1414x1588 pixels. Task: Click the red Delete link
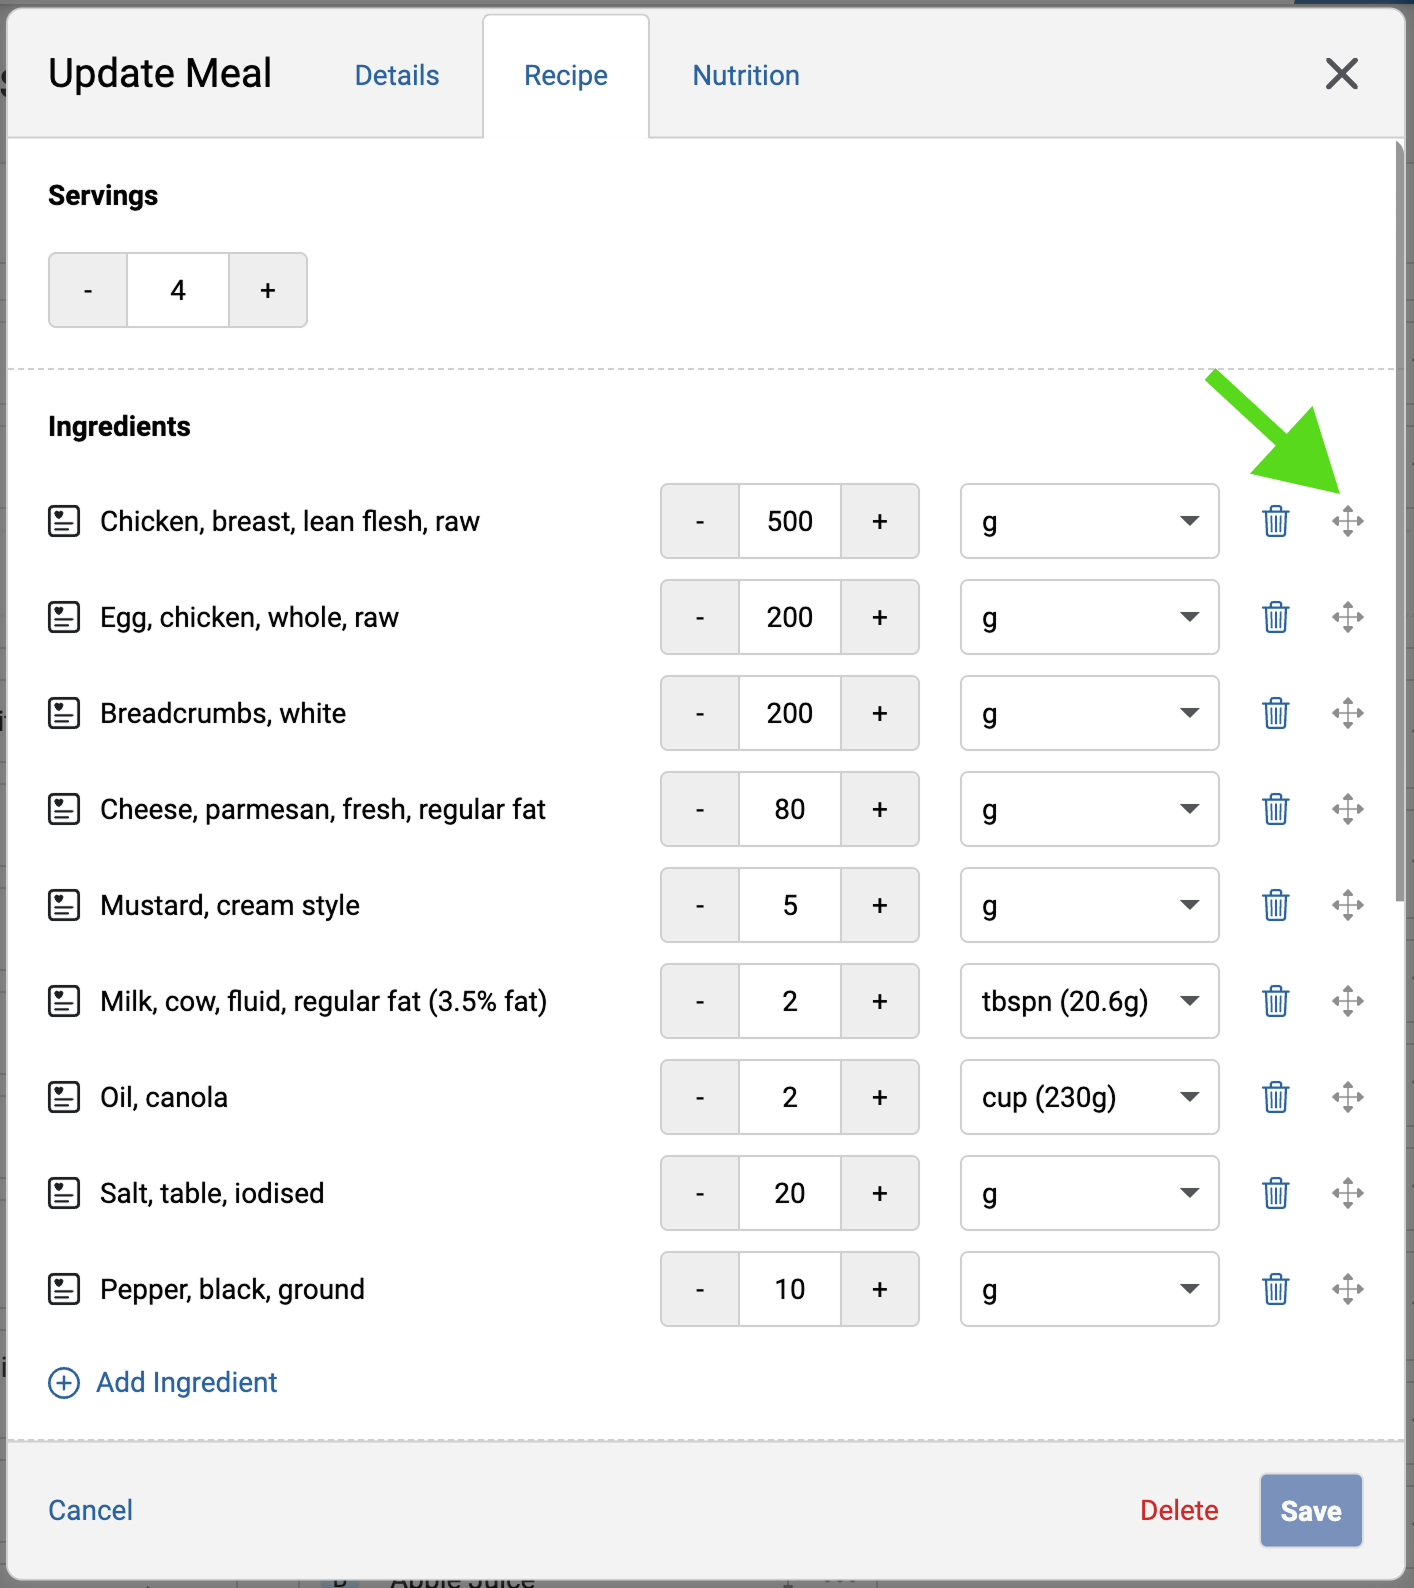pyautogui.click(x=1179, y=1510)
